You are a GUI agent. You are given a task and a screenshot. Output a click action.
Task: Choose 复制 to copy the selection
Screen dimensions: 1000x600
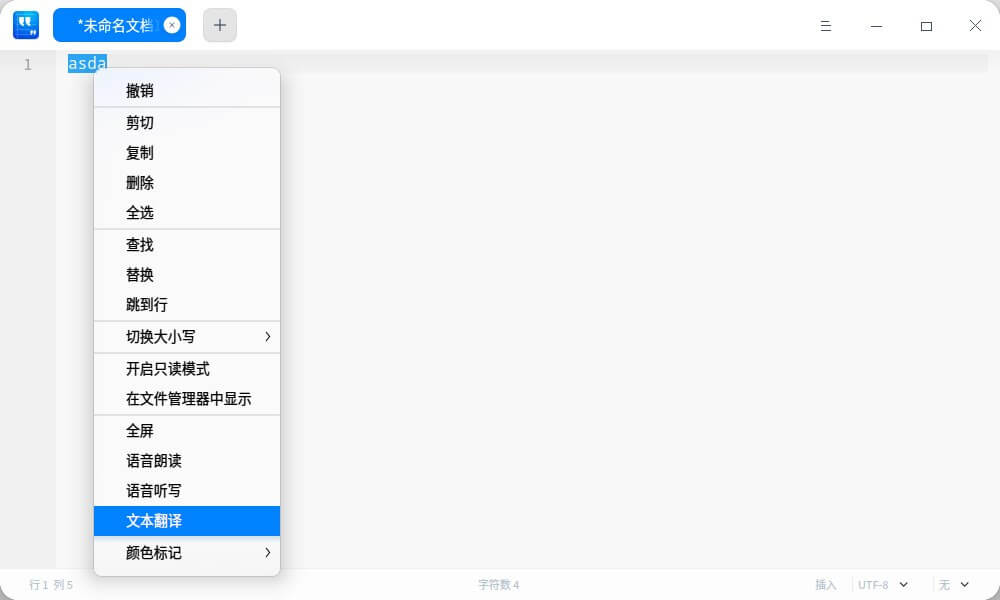pyautogui.click(x=140, y=152)
